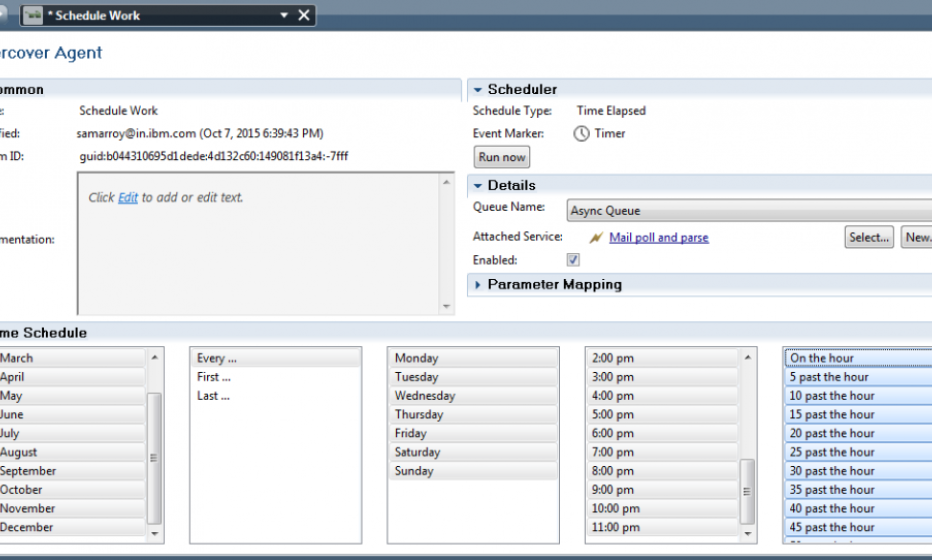Close the Schedule Work tab
The image size is (932, 560).
[304, 15]
